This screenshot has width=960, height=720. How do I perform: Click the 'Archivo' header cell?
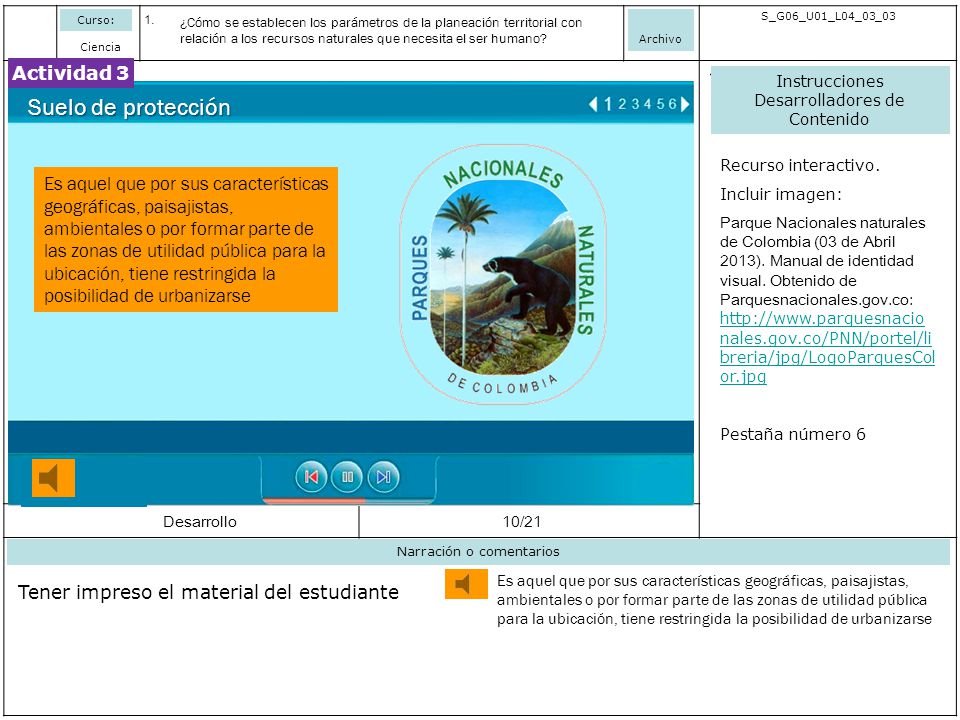pos(660,31)
